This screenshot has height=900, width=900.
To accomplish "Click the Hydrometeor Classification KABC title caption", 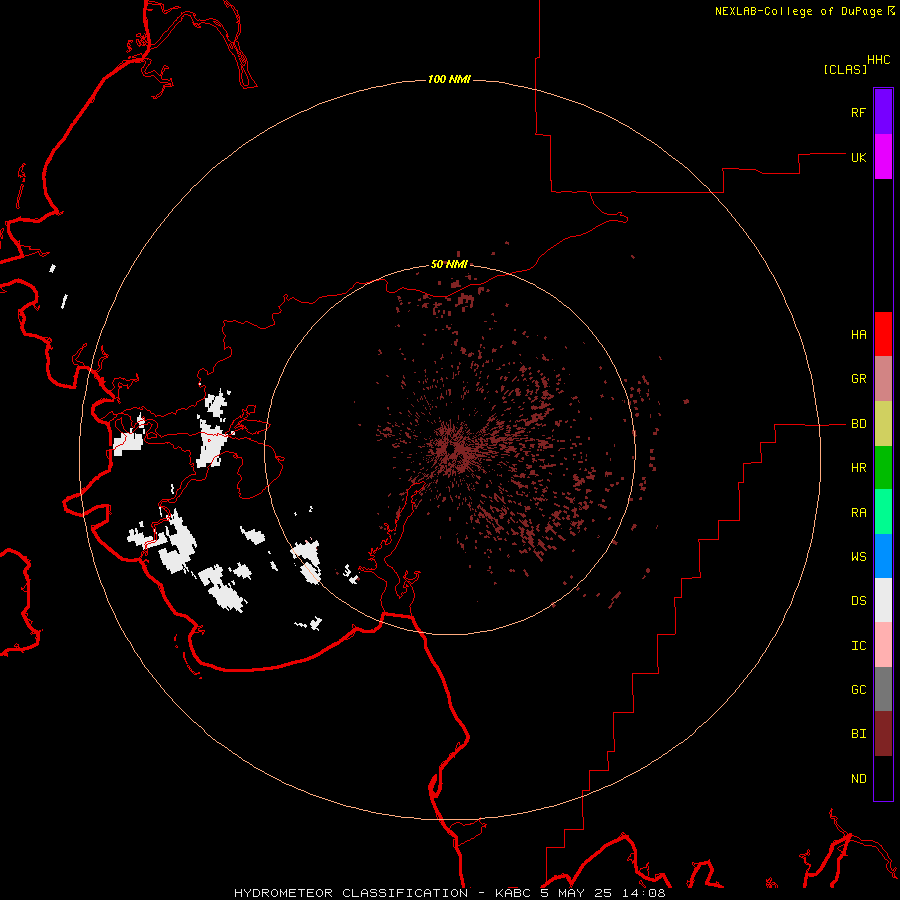I will tap(449, 893).
